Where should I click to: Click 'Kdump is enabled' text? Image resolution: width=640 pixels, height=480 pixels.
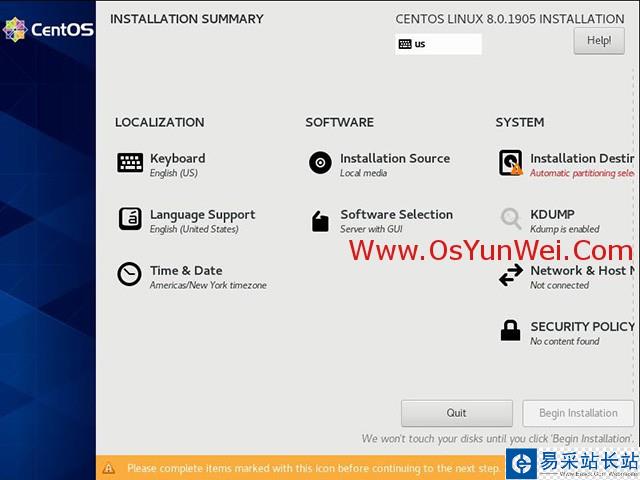point(564,229)
